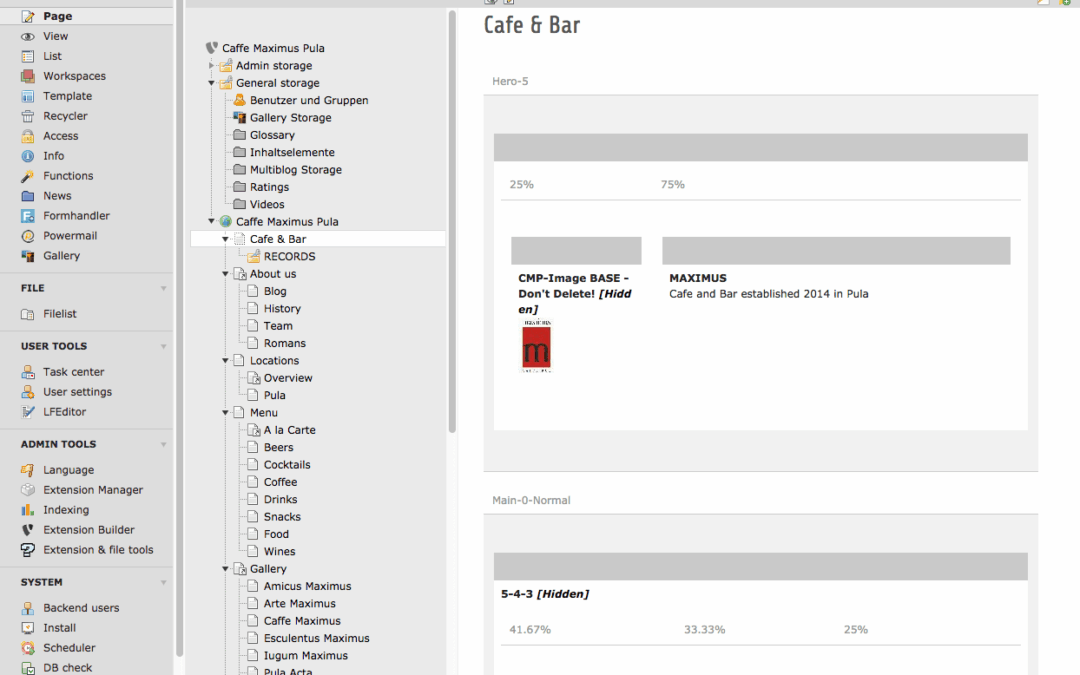
Task: Click the '5-4-3 [Hidden]' element title
Action: [545, 594]
